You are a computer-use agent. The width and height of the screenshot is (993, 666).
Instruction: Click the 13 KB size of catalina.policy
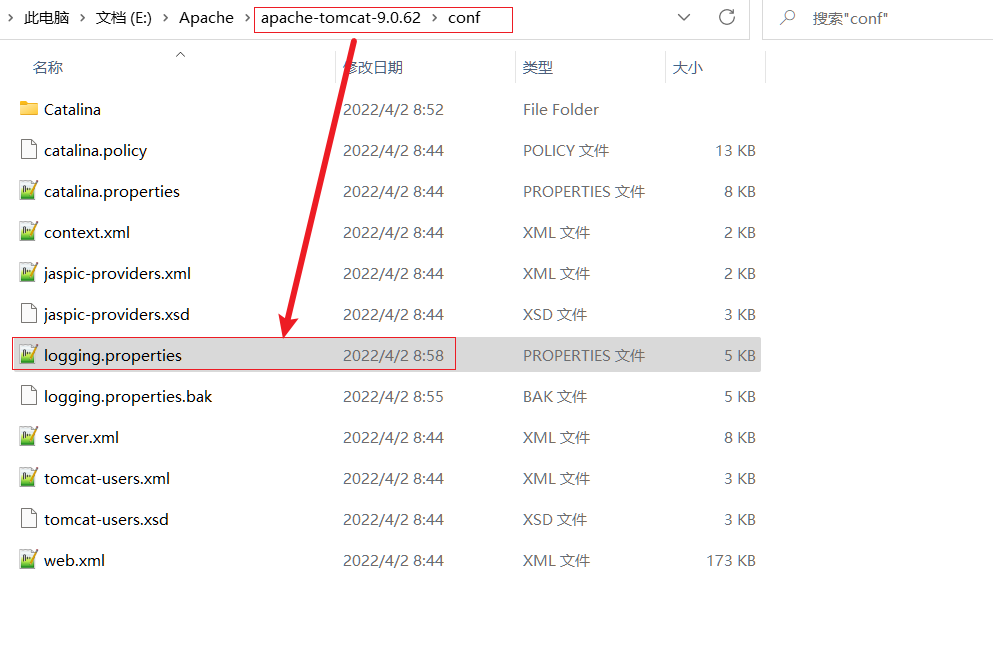click(735, 151)
